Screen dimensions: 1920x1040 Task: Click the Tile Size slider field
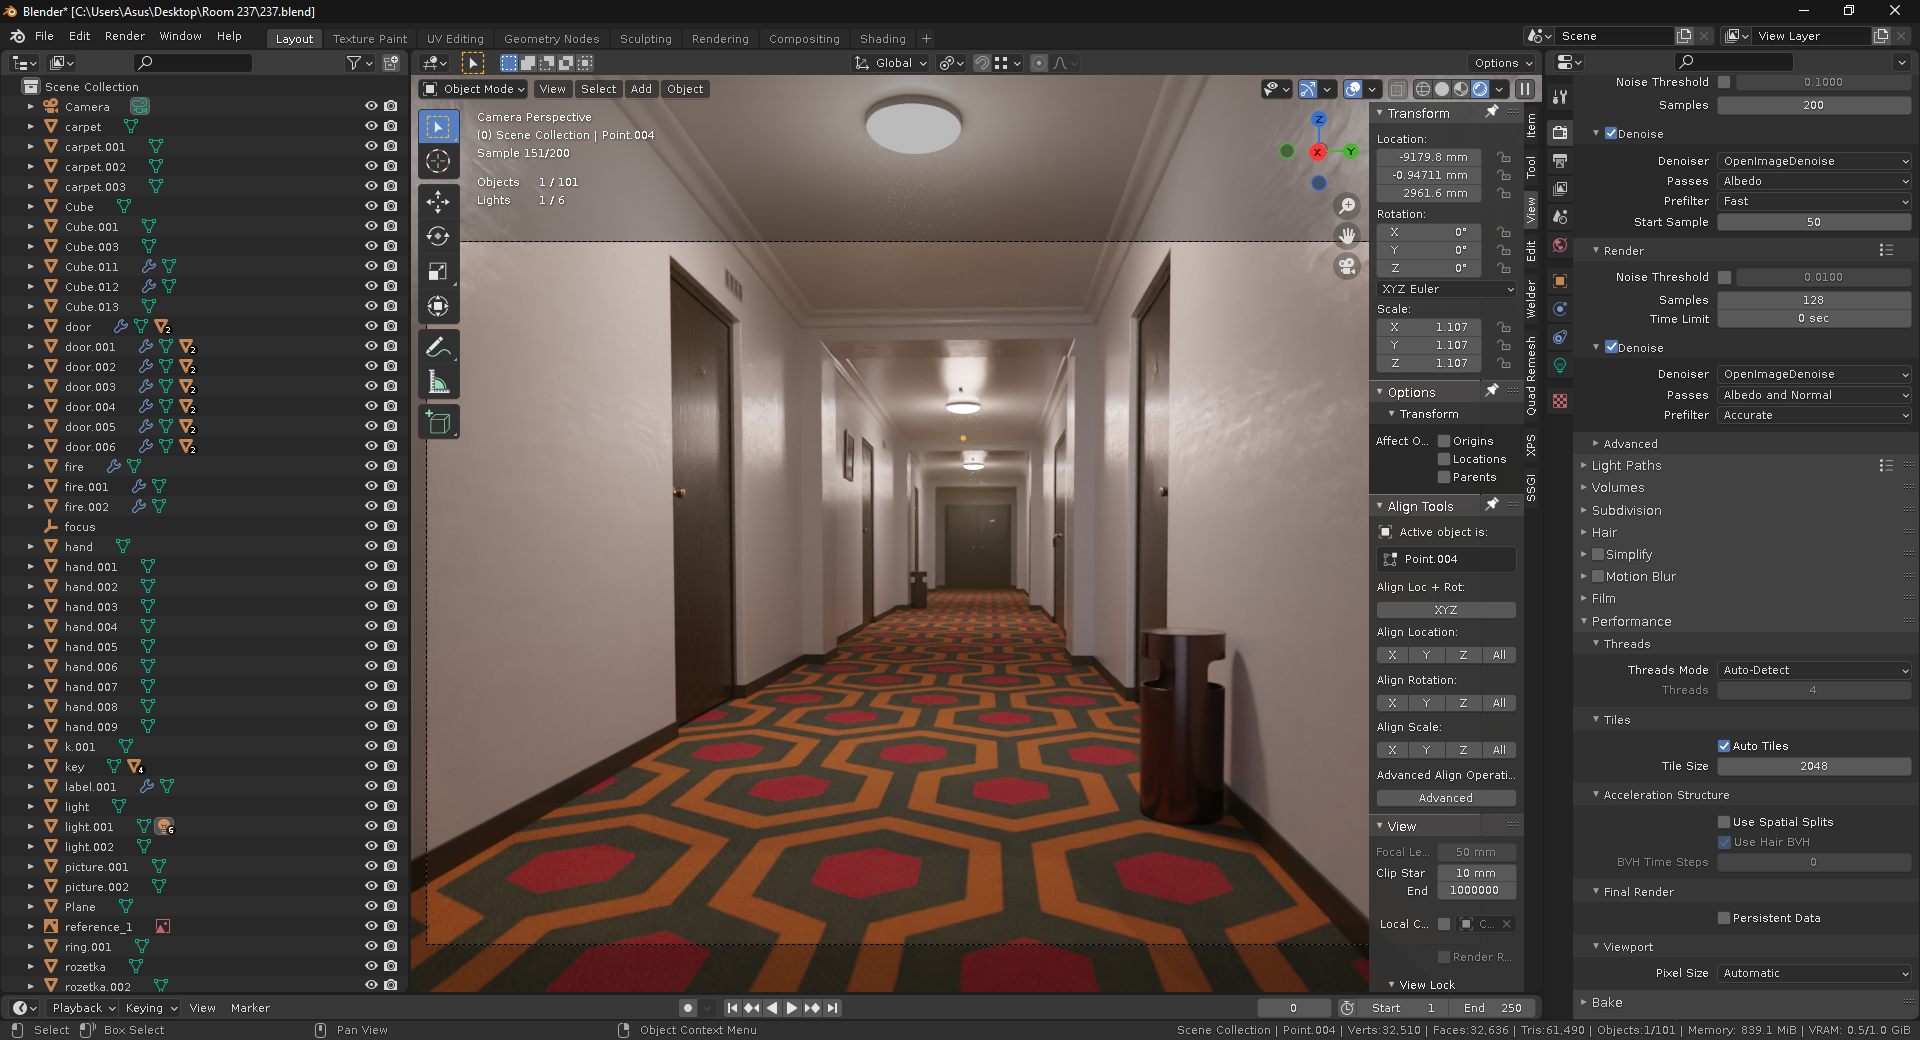tap(1813, 766)
